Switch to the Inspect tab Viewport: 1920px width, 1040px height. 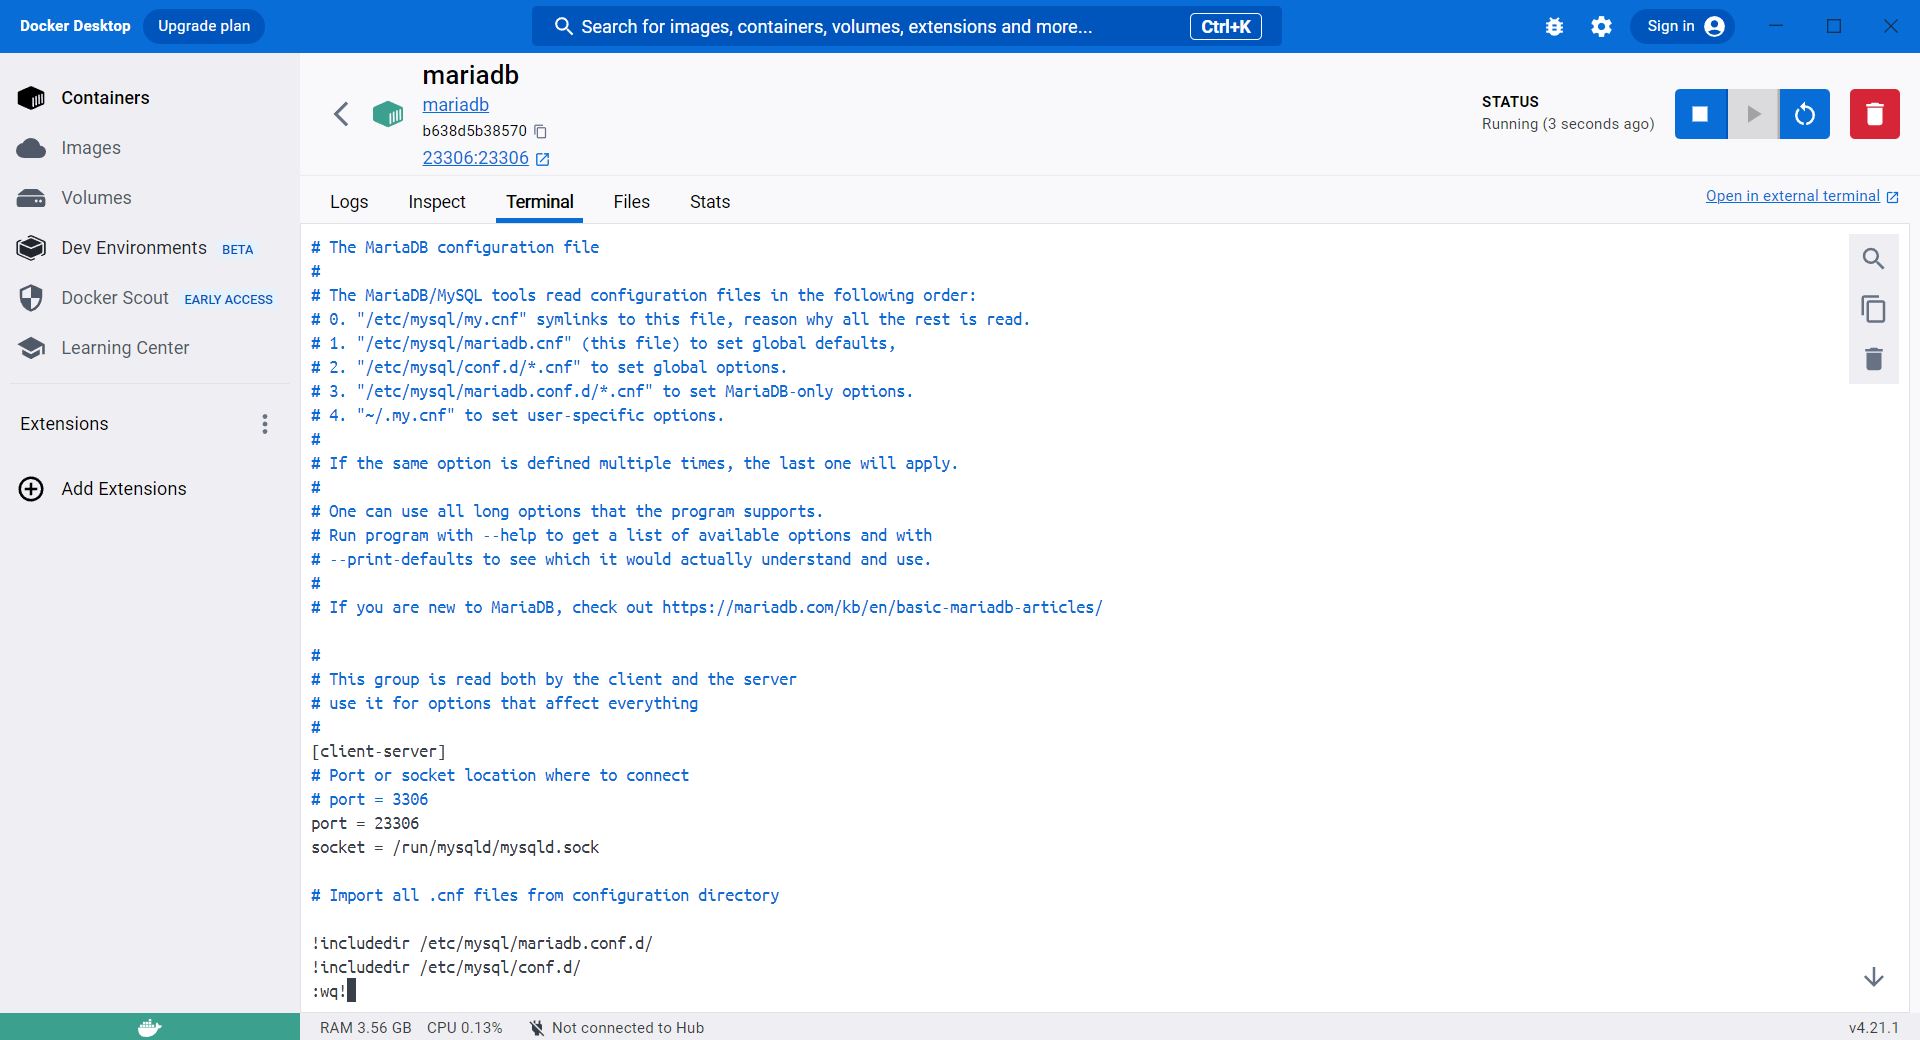[x=437, y=202]
